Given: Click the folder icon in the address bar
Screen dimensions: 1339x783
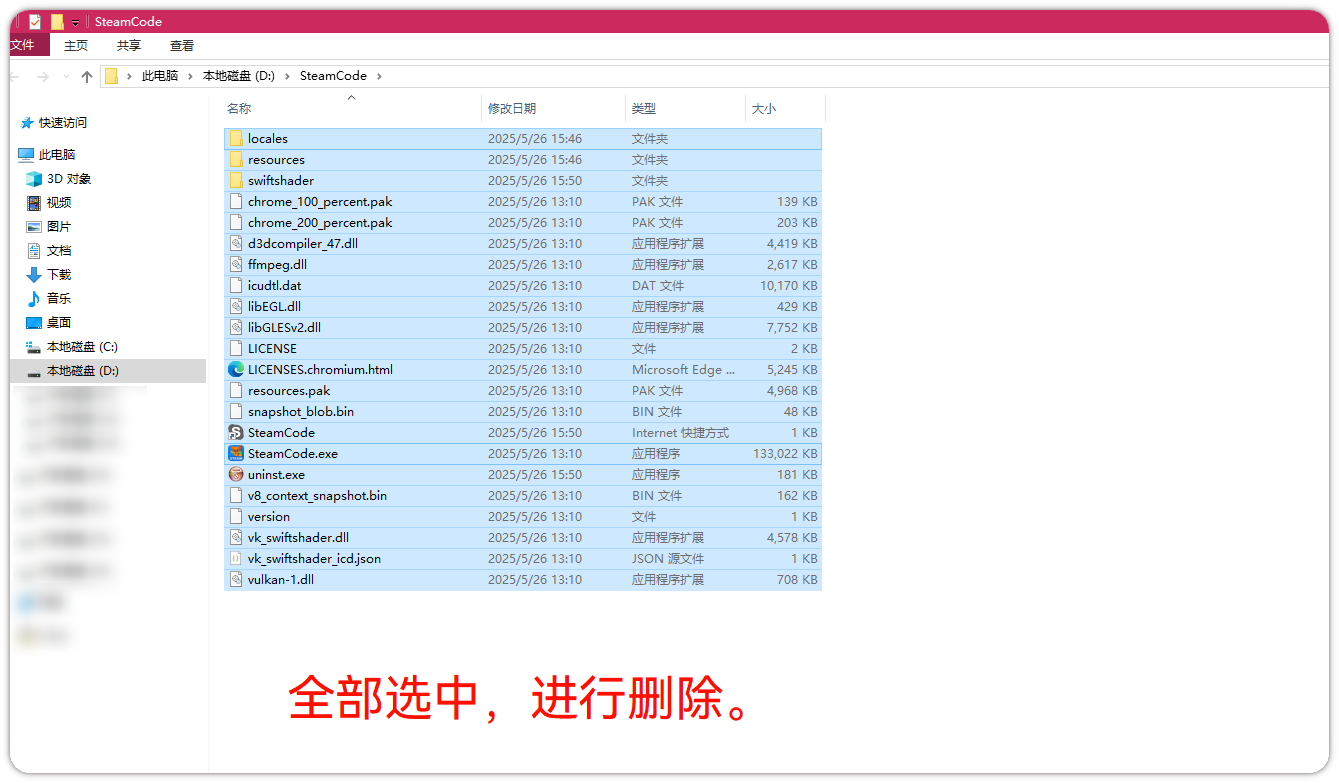Looking at the screenshot, I should point(111,76).
